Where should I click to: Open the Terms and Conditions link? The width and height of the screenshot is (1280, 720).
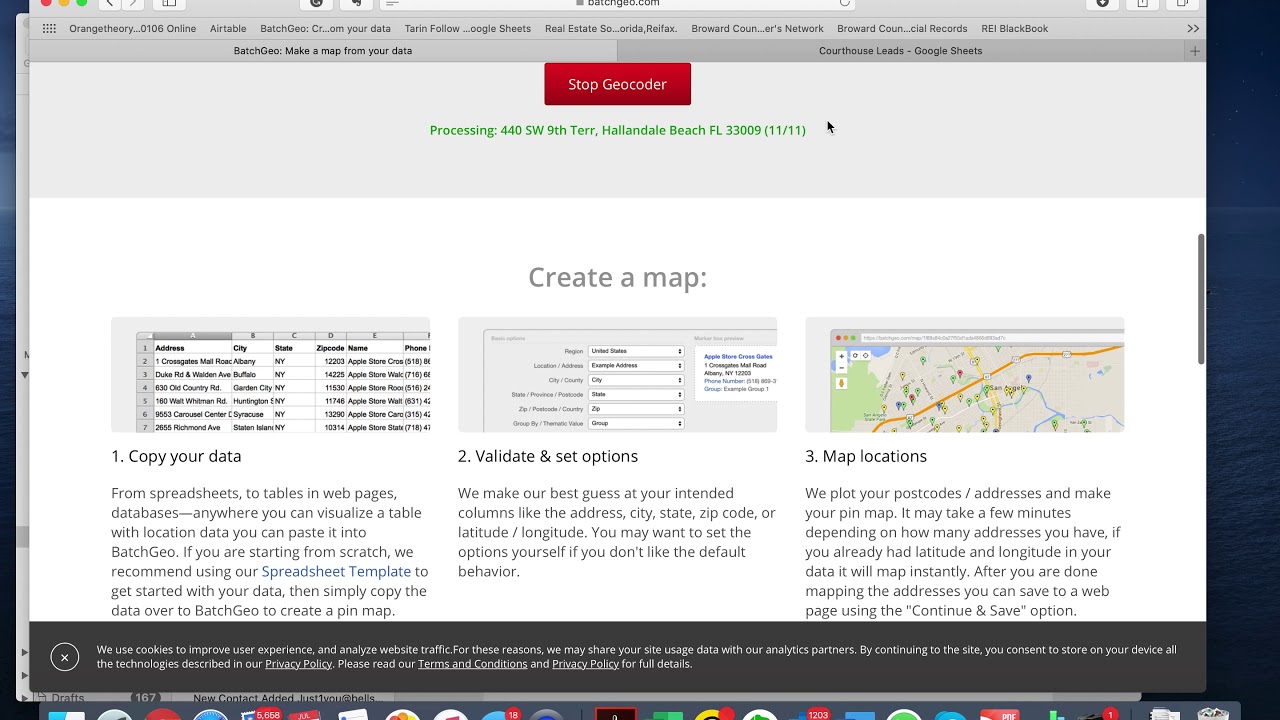pos(472,664)
